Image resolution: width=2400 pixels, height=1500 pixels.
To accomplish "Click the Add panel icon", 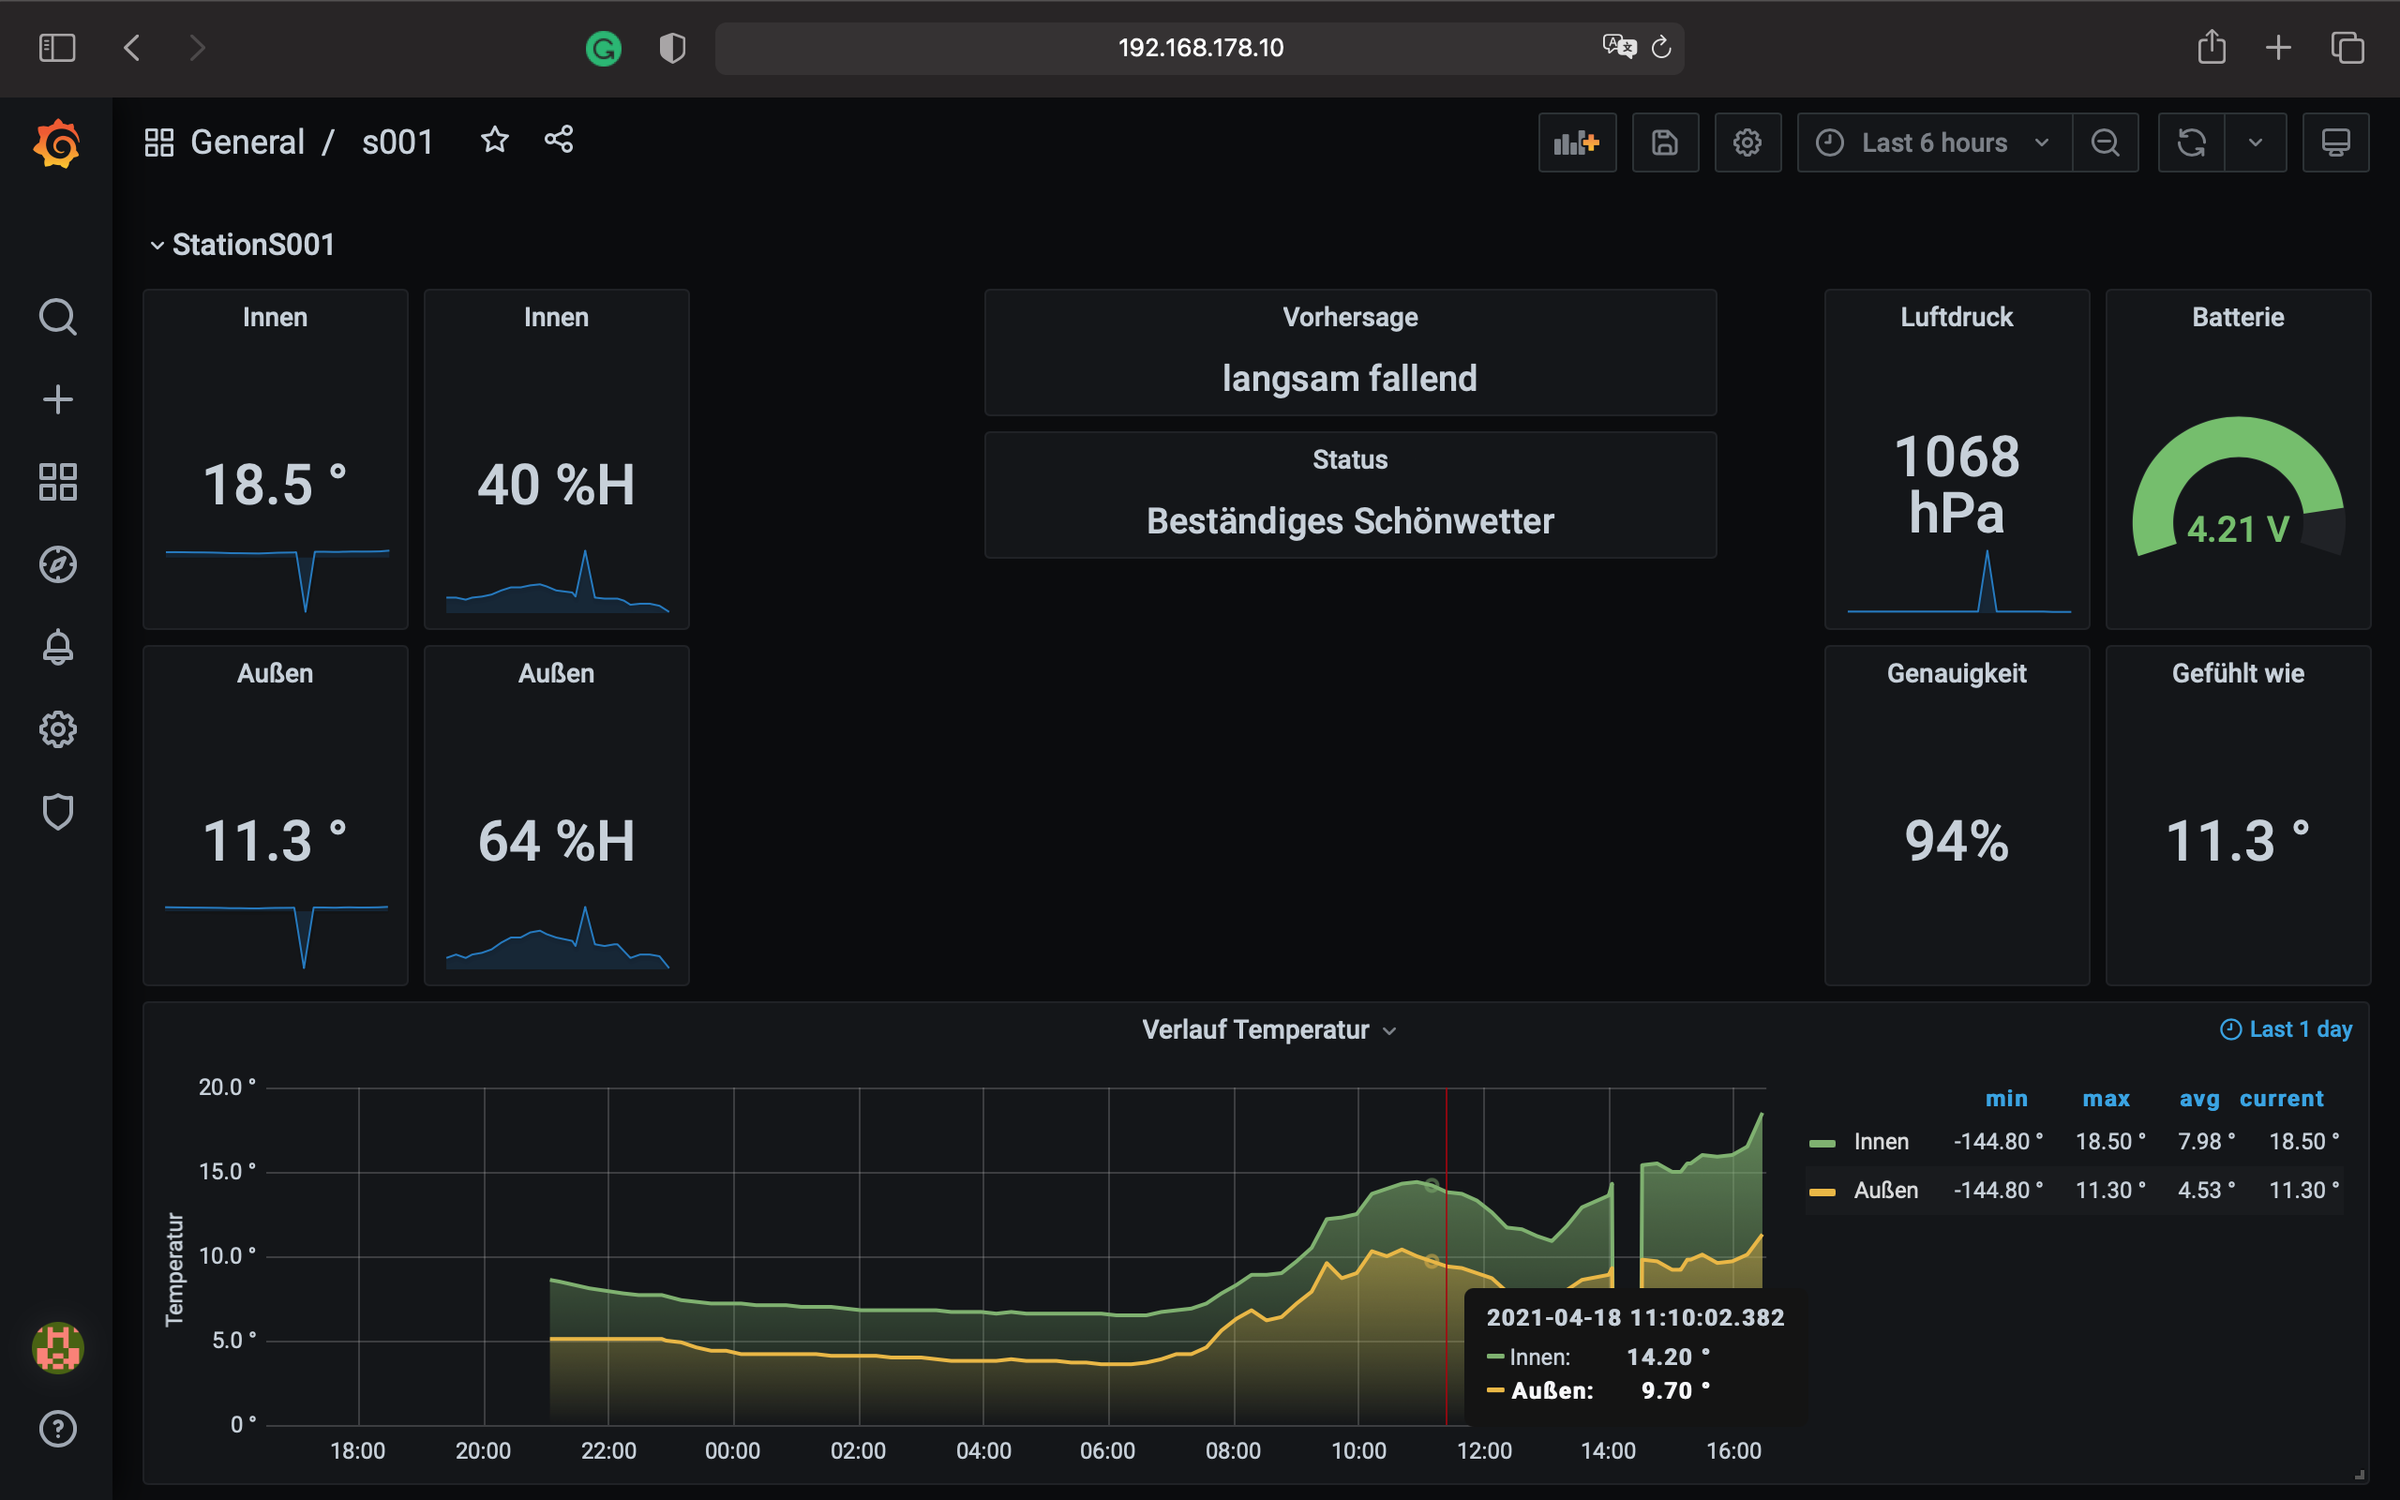I will tap(1577, 143).
